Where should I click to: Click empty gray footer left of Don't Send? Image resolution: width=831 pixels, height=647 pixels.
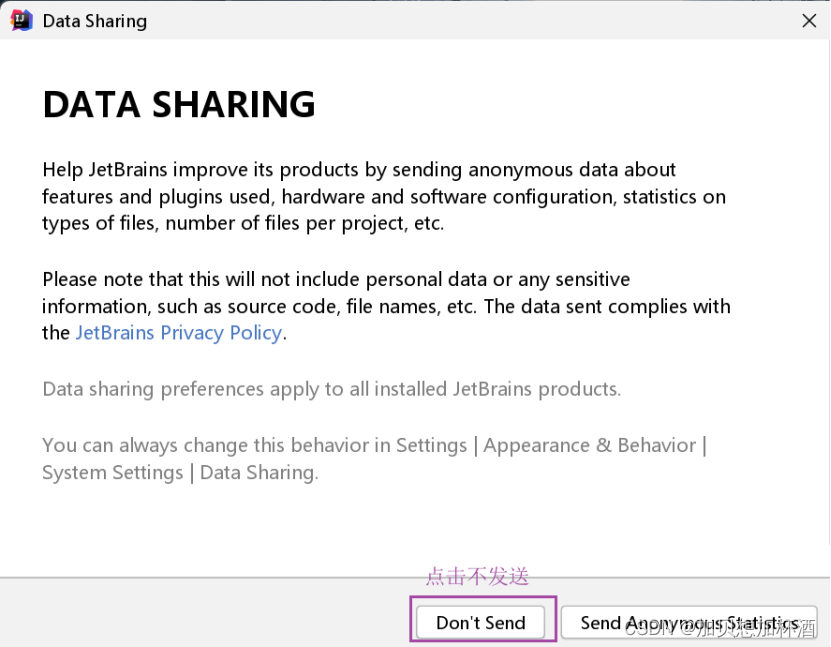200,612
